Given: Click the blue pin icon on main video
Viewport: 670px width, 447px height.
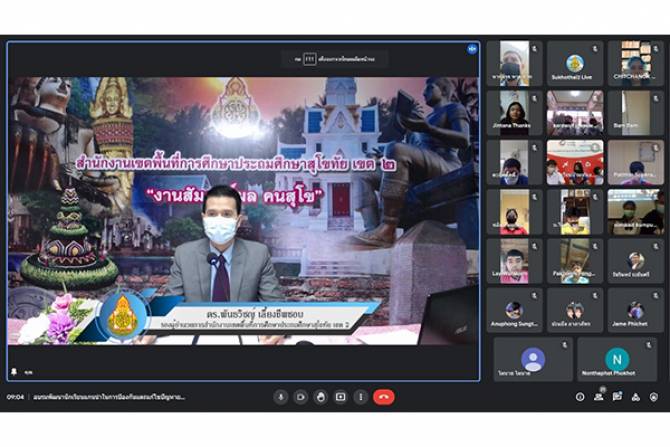Looking at the screenshot, I should click(472, 49).
